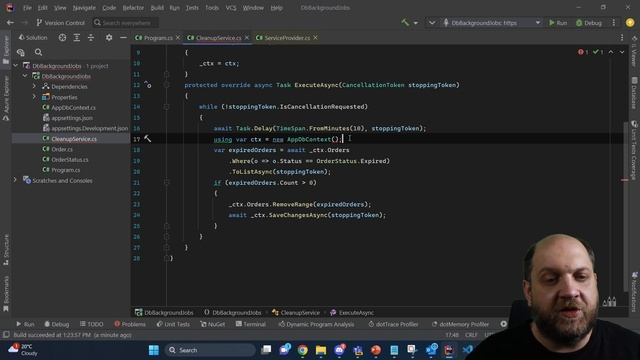Hide the Solution explorer panel
Viewport: 640px width, 360px height.
(x=123, y=38)
